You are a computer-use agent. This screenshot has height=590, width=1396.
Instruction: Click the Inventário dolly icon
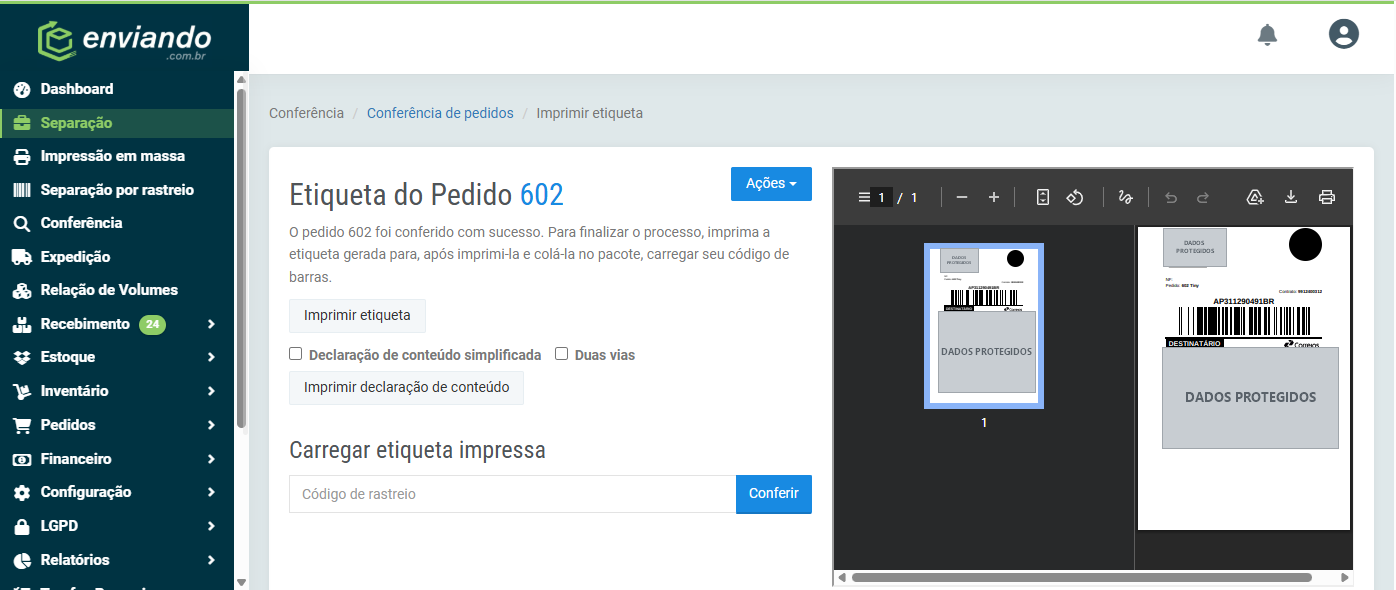[x=22, y=391]
